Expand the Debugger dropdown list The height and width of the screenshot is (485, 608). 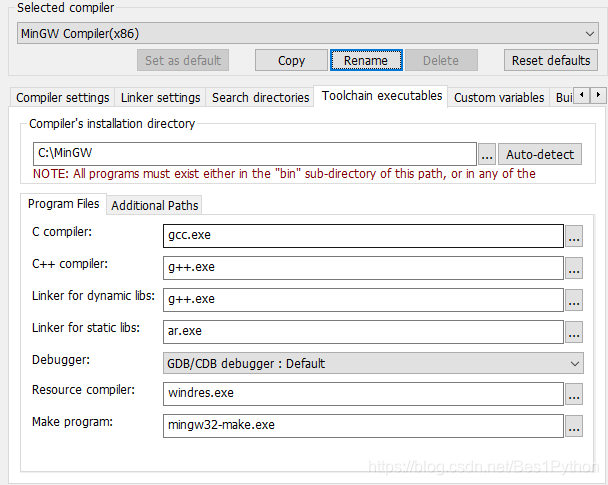tap(373, 363)
